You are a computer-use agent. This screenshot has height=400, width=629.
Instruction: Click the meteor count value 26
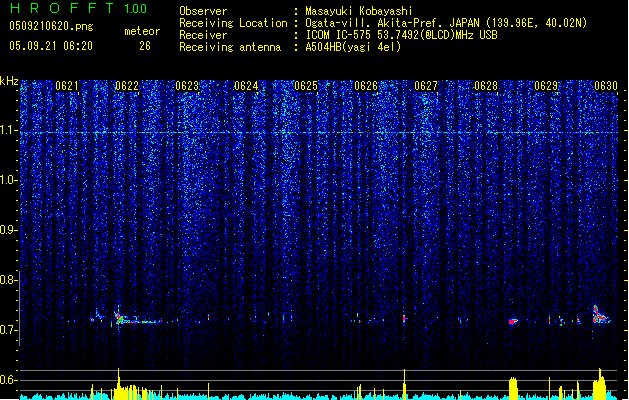coord(145,46)
